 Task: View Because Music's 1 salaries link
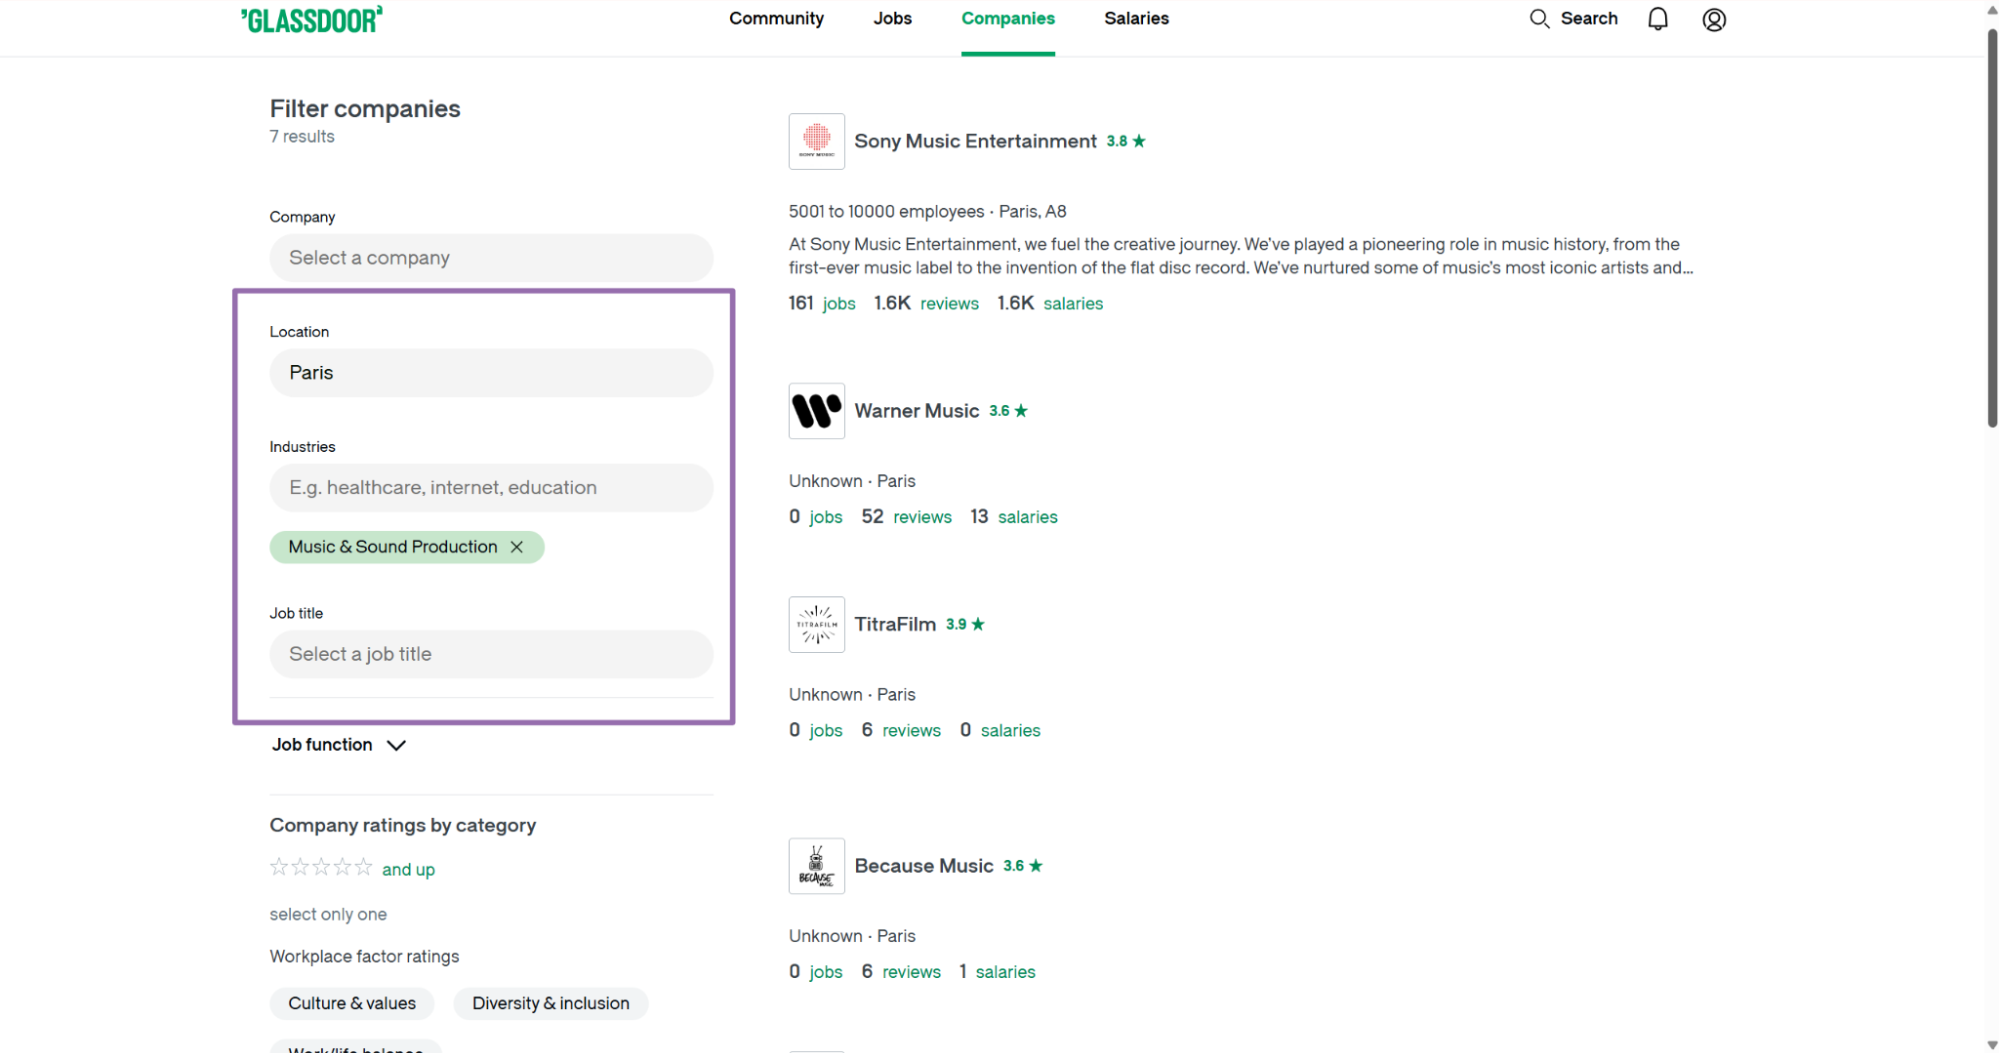point(997,972)
